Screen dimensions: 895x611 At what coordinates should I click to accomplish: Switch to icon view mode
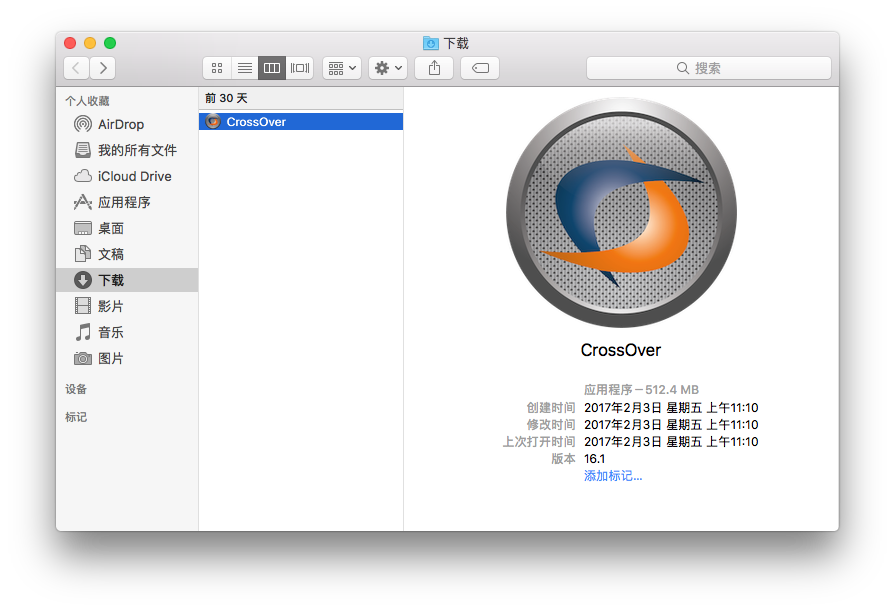(x=217, y=68)
